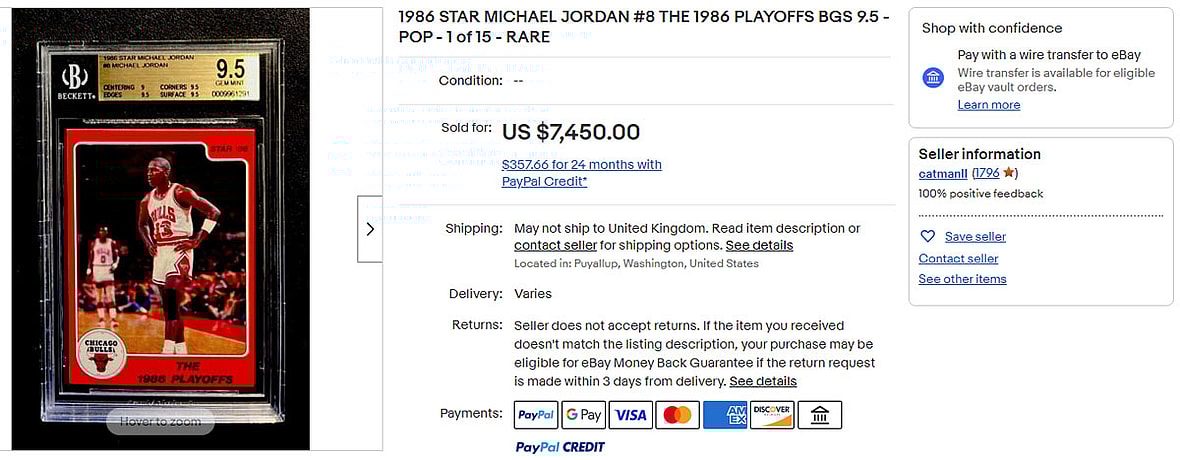Click the blue wire transfer bank icon
Image resolution: width=1180 pixels, height=460 pixels.
[933, 78]
